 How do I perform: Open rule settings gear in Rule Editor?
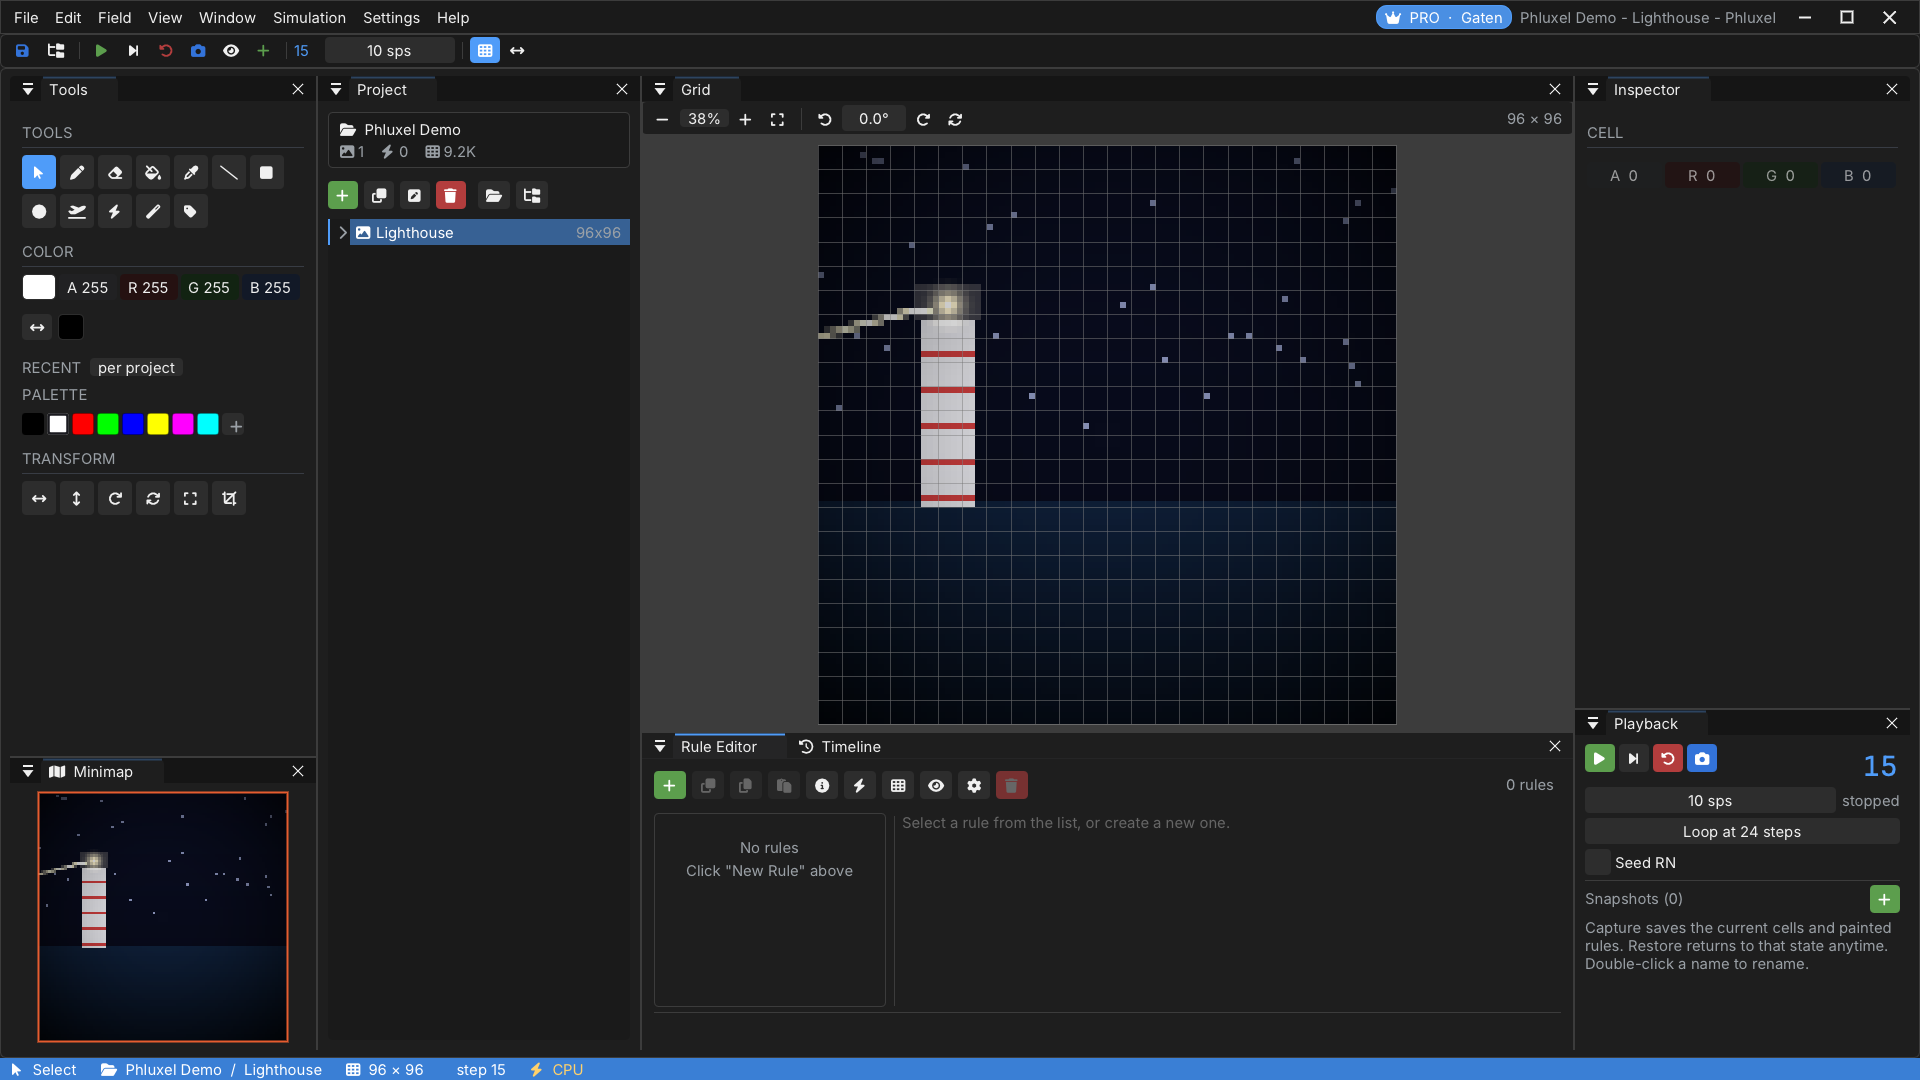point(974,786)
